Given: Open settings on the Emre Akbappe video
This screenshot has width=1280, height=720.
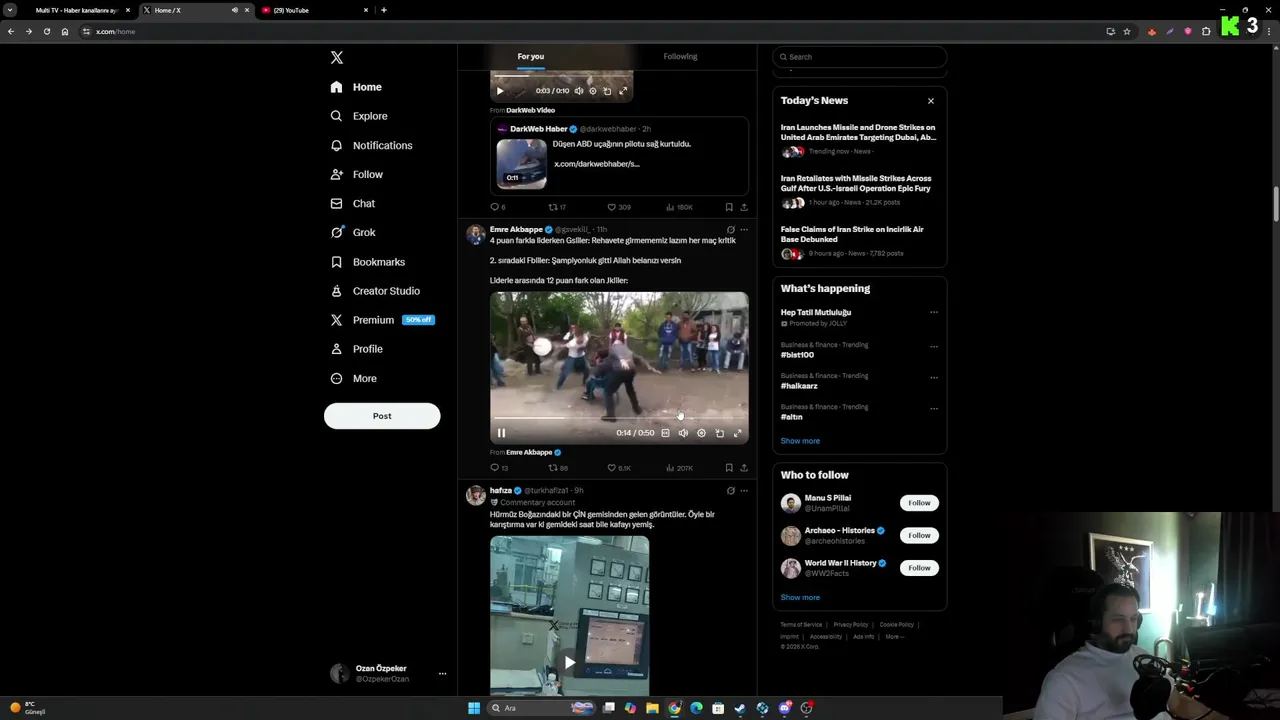Looking at the screenshot, I should point(701,433).
